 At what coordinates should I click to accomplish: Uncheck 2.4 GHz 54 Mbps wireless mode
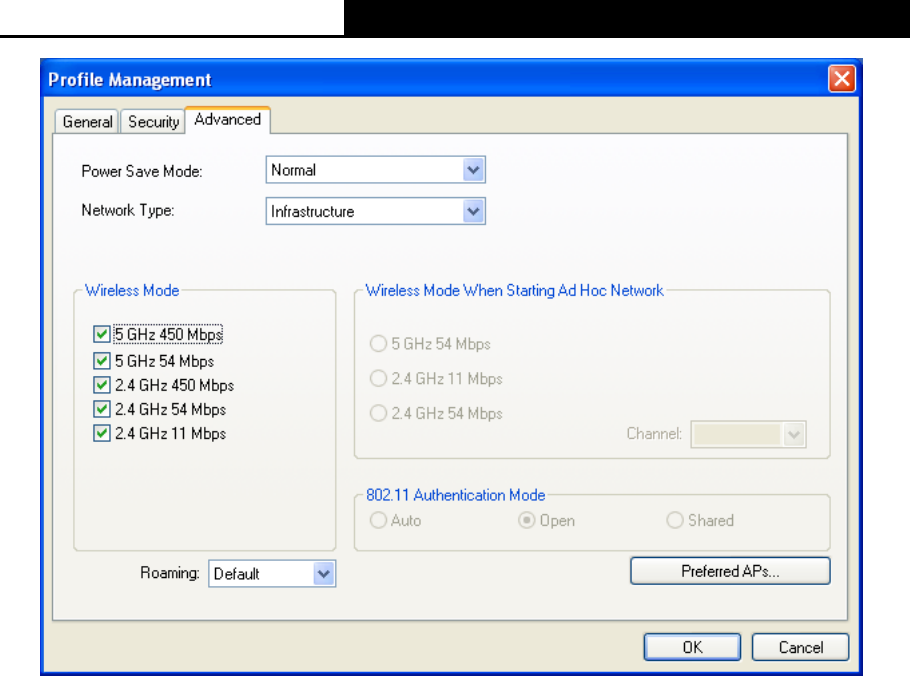tap(102, 409)
